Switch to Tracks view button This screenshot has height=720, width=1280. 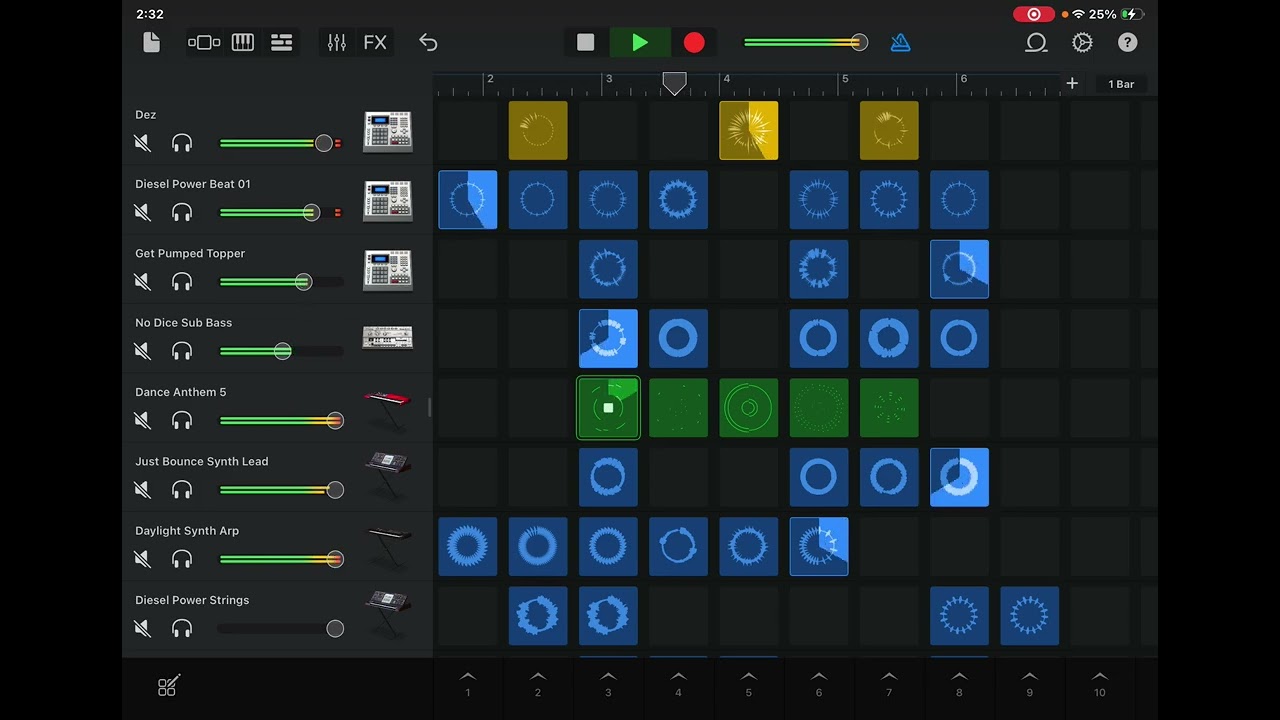pyautogui.click(x=282, y=42)
